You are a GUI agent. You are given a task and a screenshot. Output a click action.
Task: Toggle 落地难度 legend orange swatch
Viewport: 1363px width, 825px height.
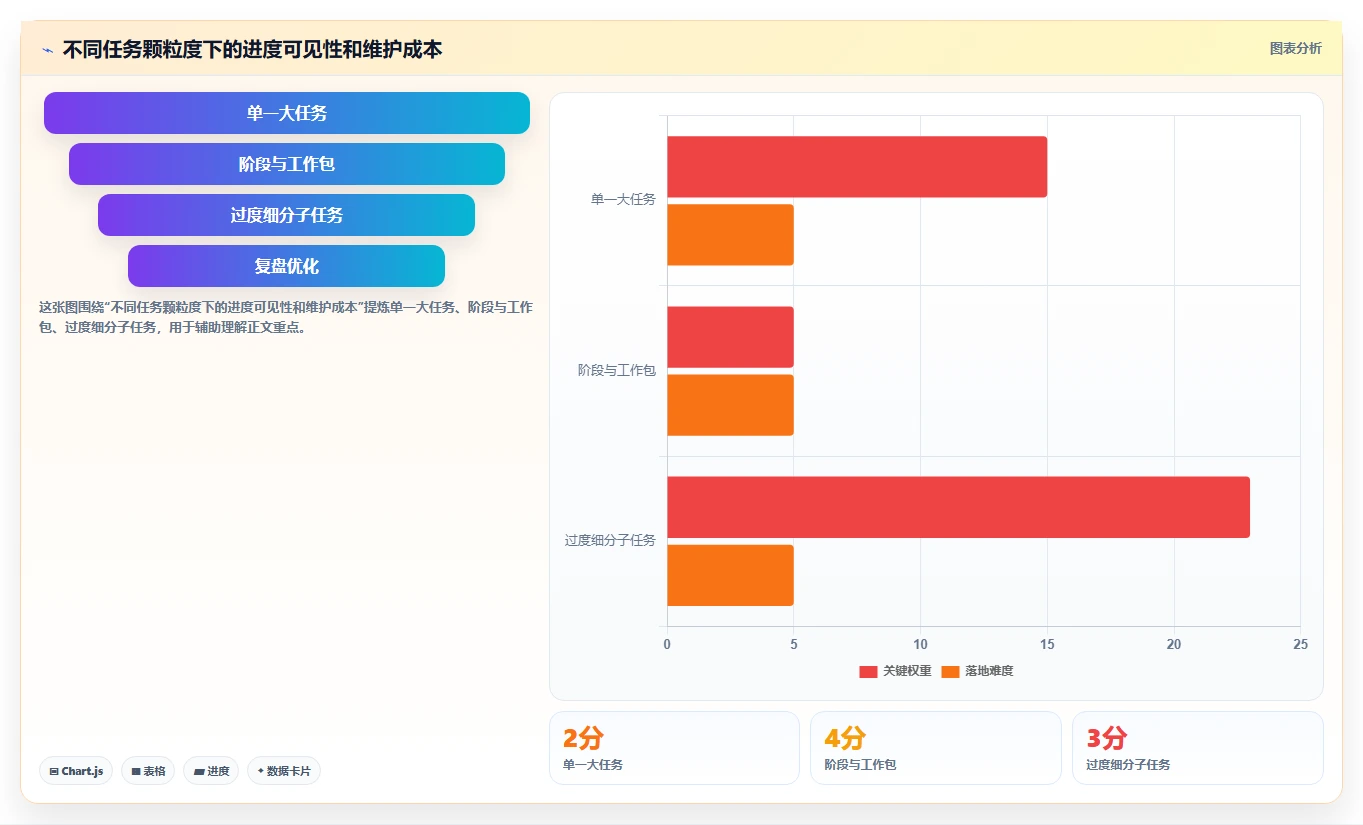click(x=950, y=671)
